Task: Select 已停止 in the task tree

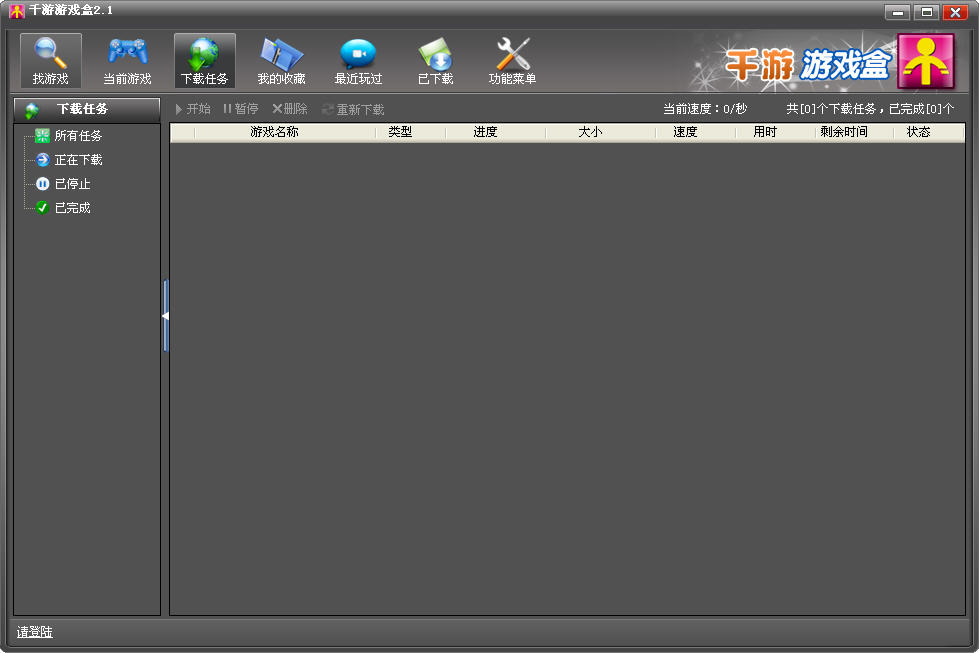Action: (72, 184)
